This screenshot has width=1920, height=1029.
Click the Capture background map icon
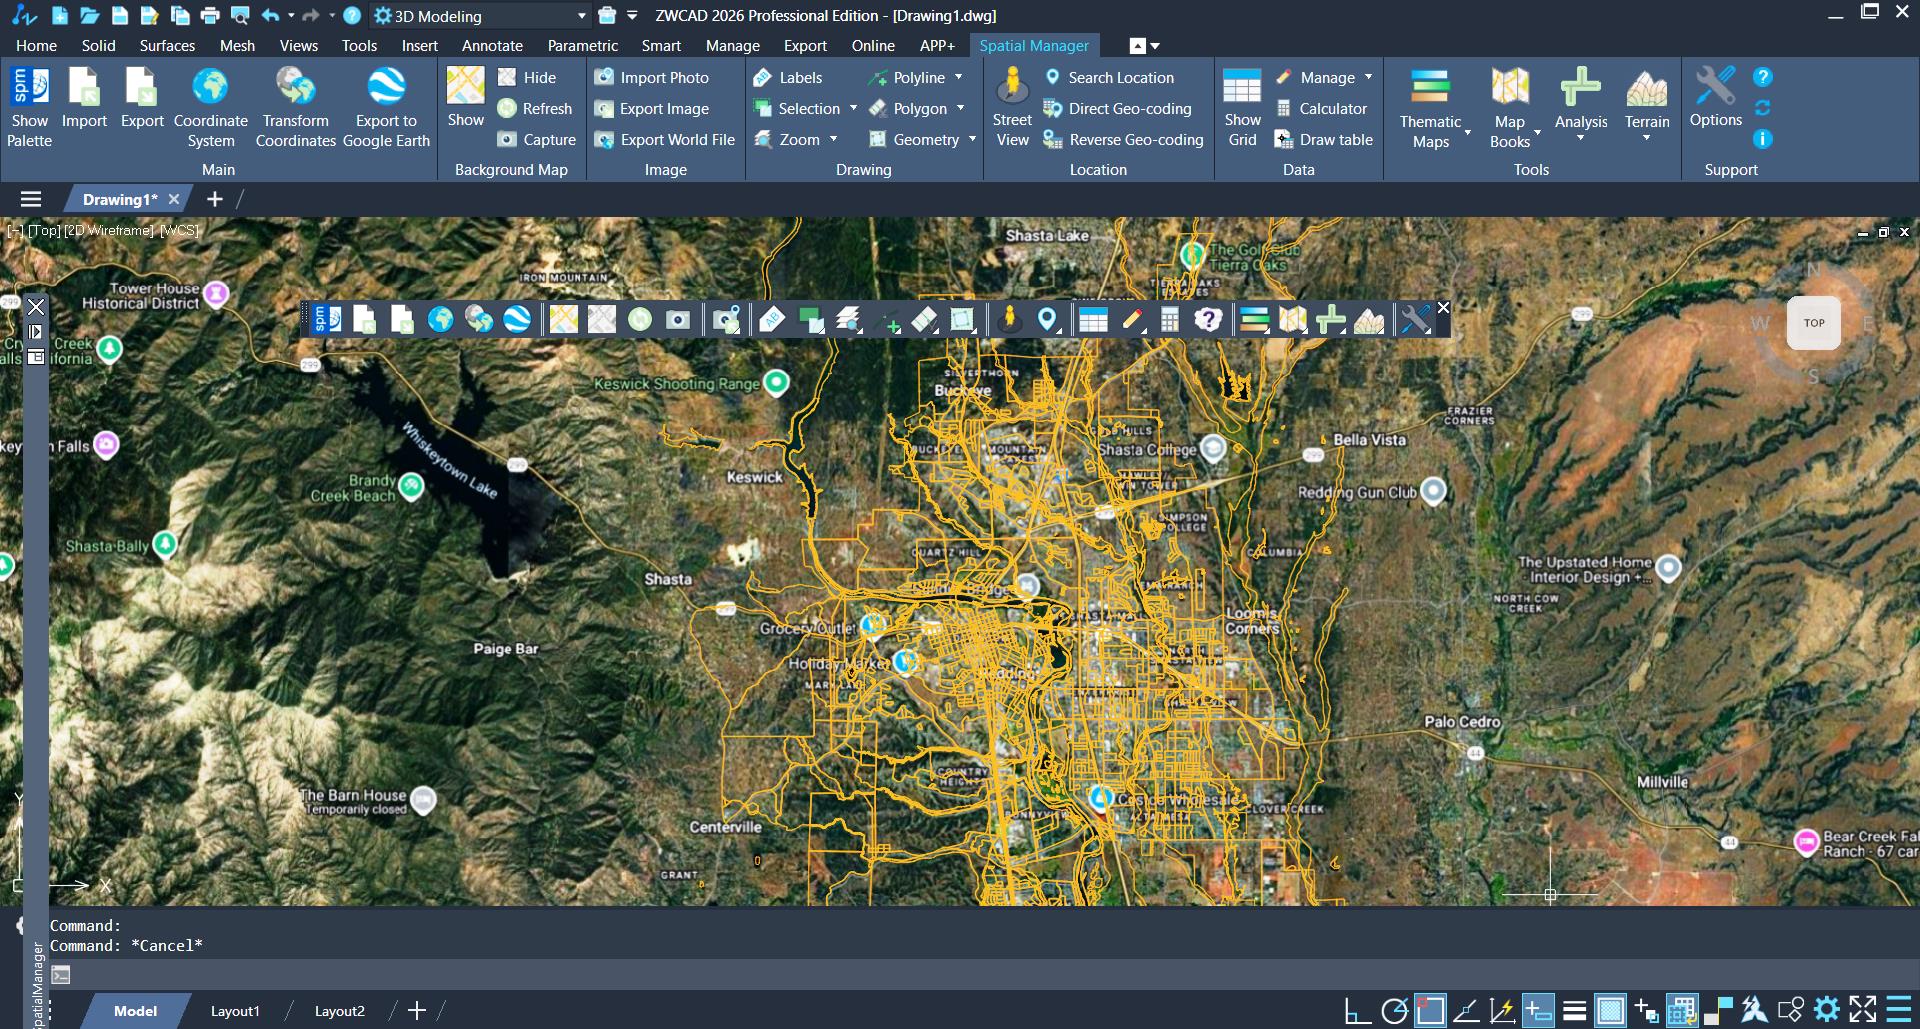point(537,140)
